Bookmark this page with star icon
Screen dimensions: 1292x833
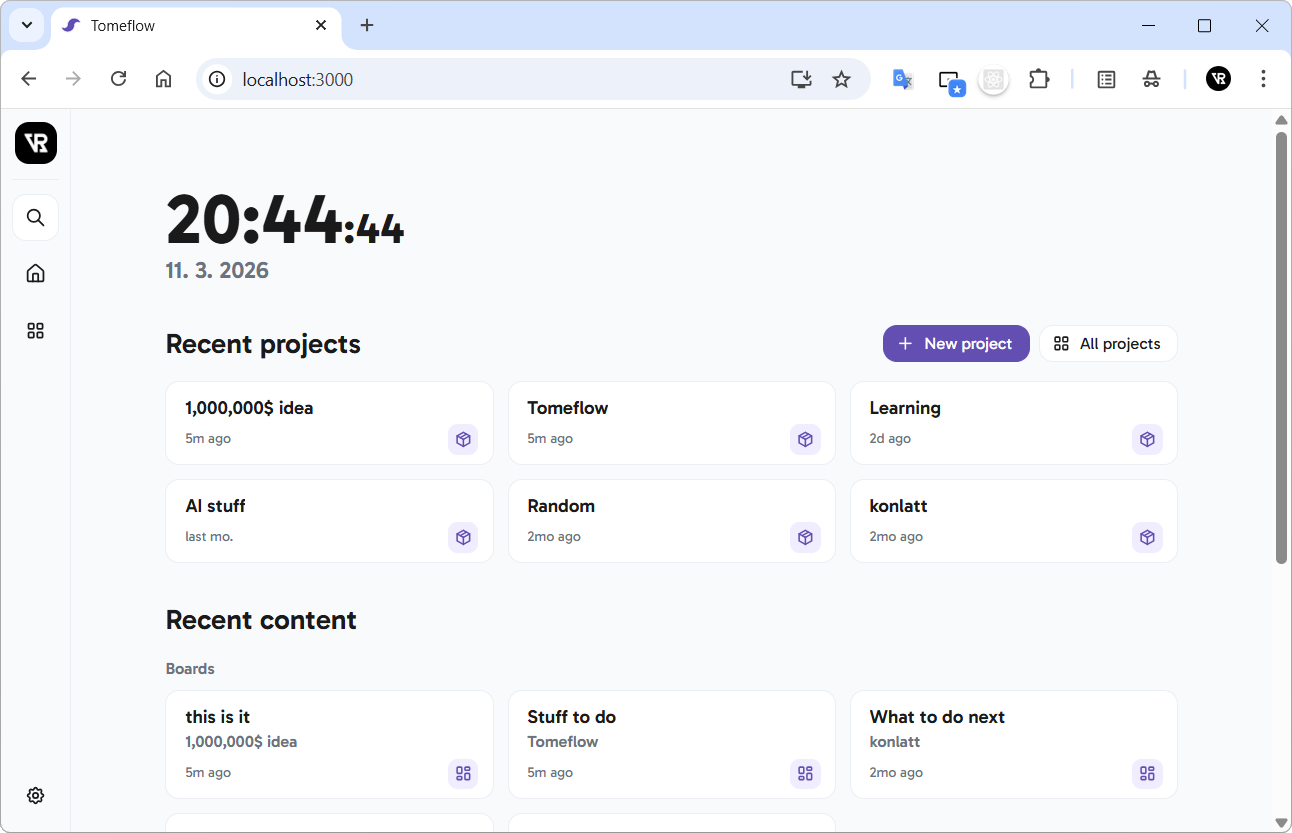pos(841,80)
